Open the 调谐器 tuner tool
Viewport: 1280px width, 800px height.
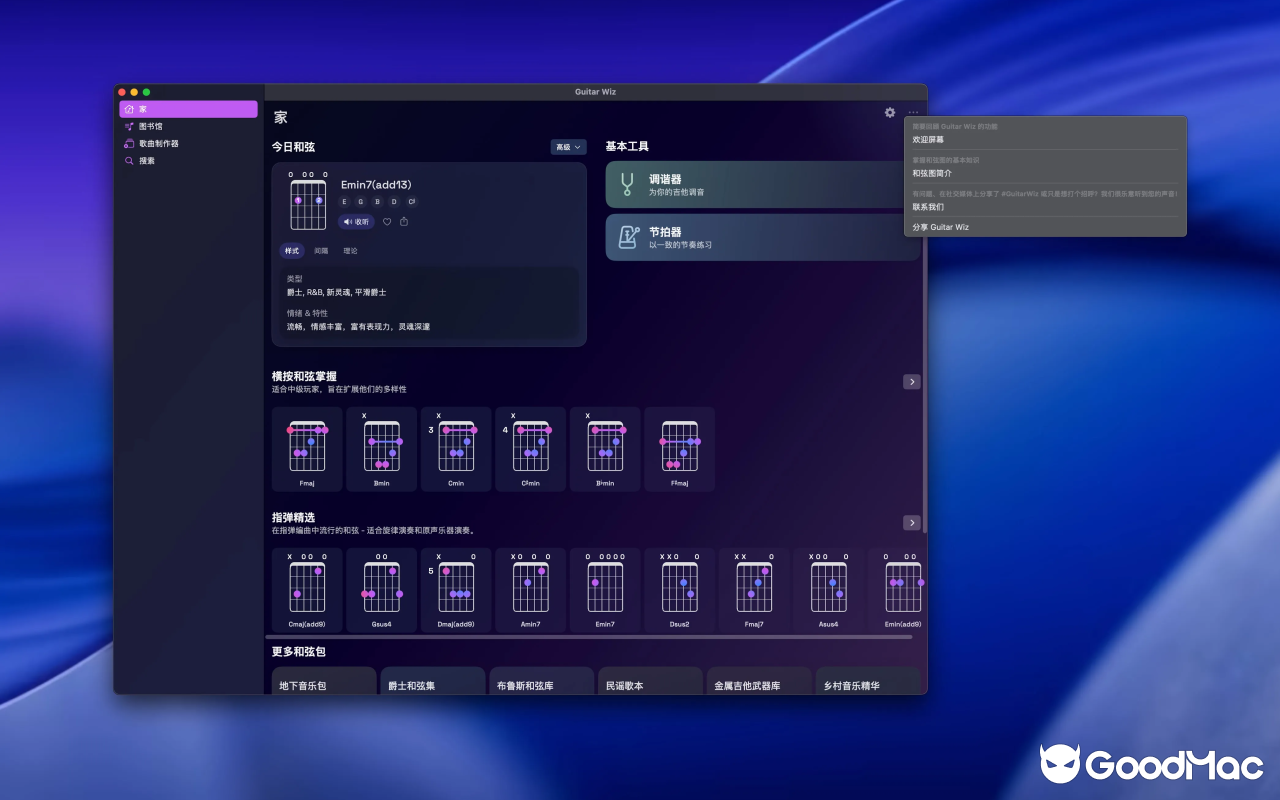point(761,185)
